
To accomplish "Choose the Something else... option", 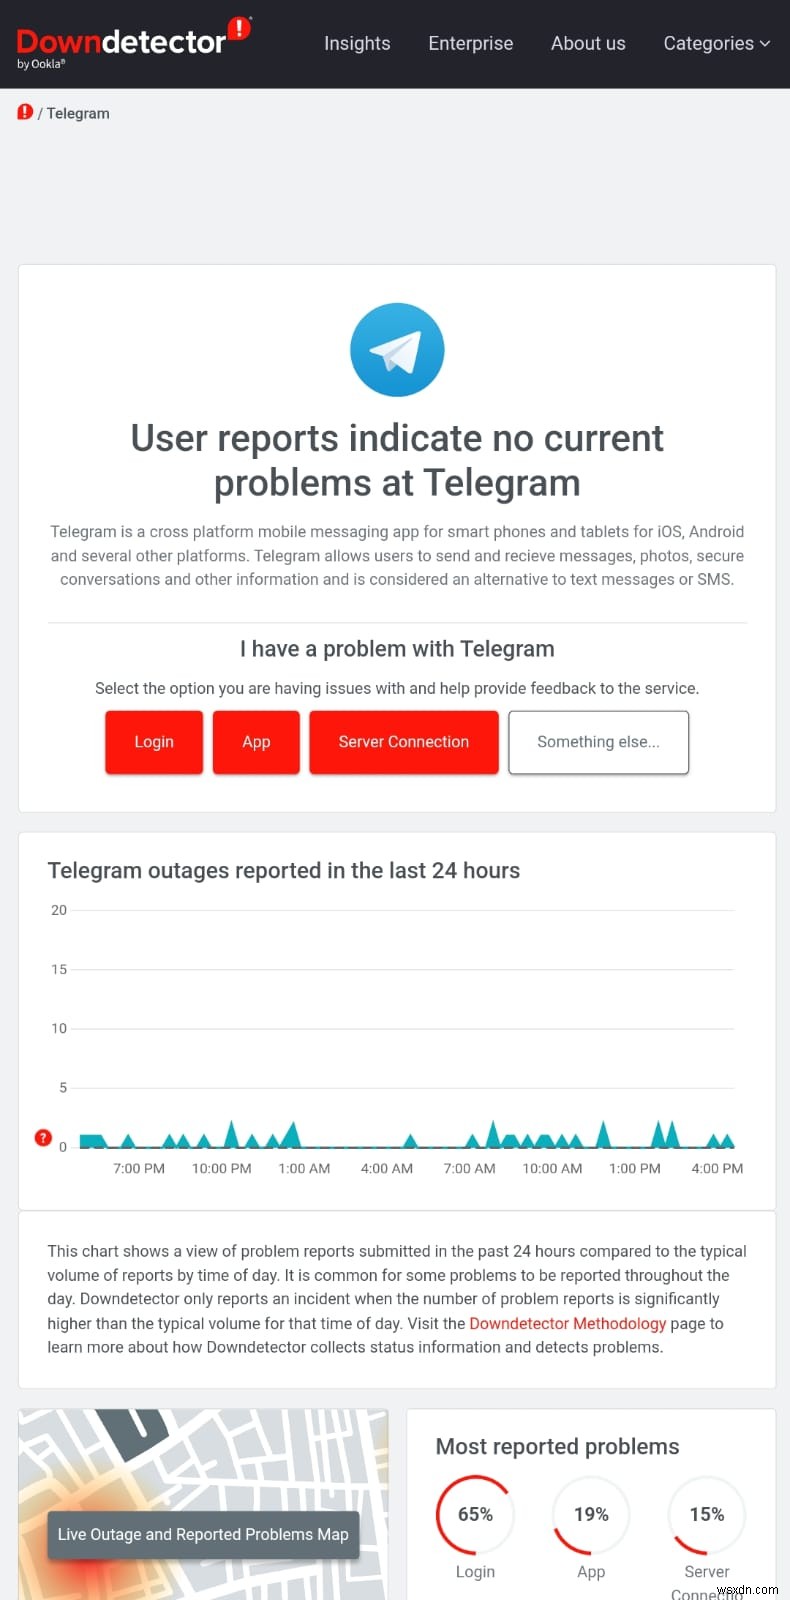I will 598,742.
